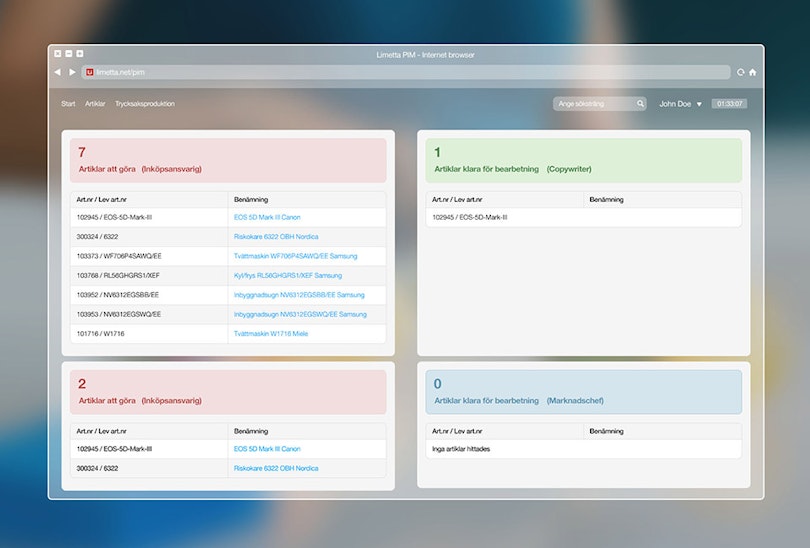Go to Trycksaksproduktion menu item
Viewport: 810px width, 548px height.
click(144, 104)
